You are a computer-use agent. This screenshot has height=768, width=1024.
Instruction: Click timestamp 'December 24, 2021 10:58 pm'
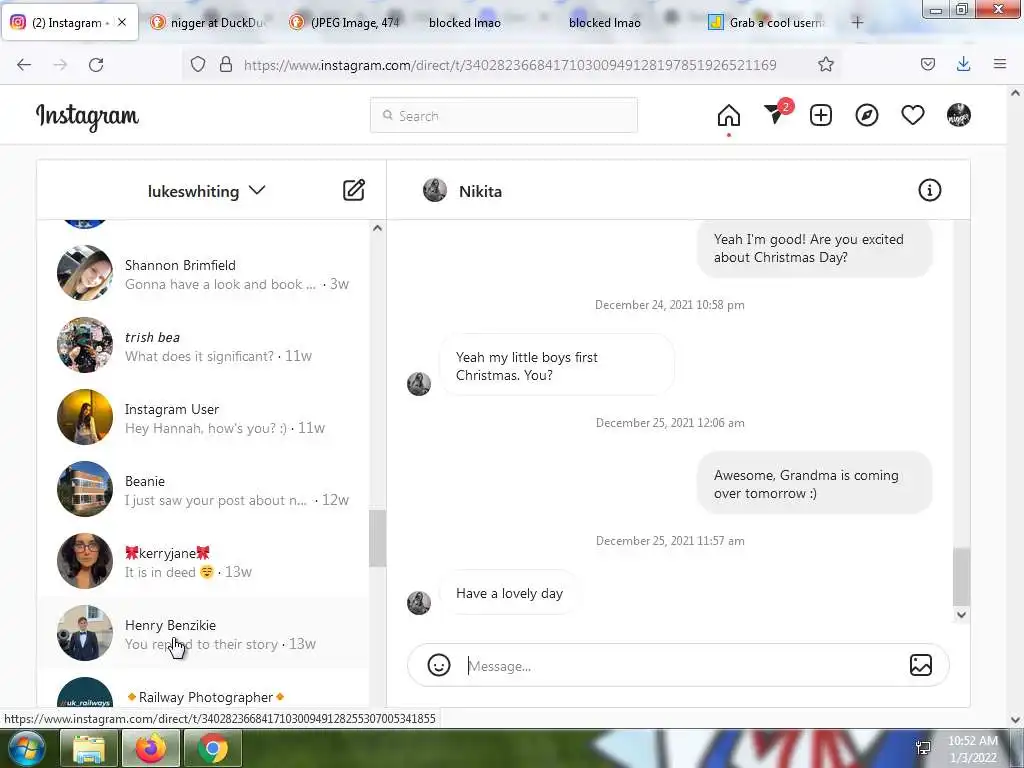[x=669, y=305]
